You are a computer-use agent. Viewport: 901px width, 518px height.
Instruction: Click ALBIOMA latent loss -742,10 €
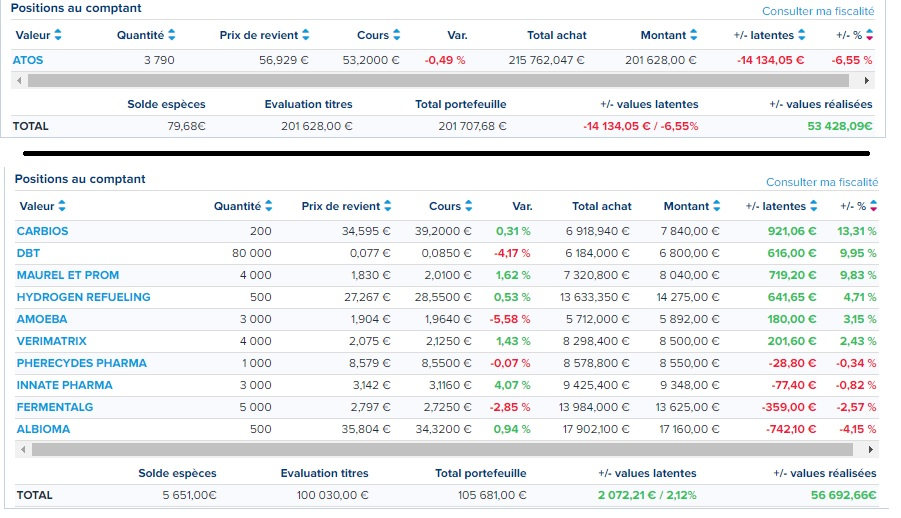[791, 429]
